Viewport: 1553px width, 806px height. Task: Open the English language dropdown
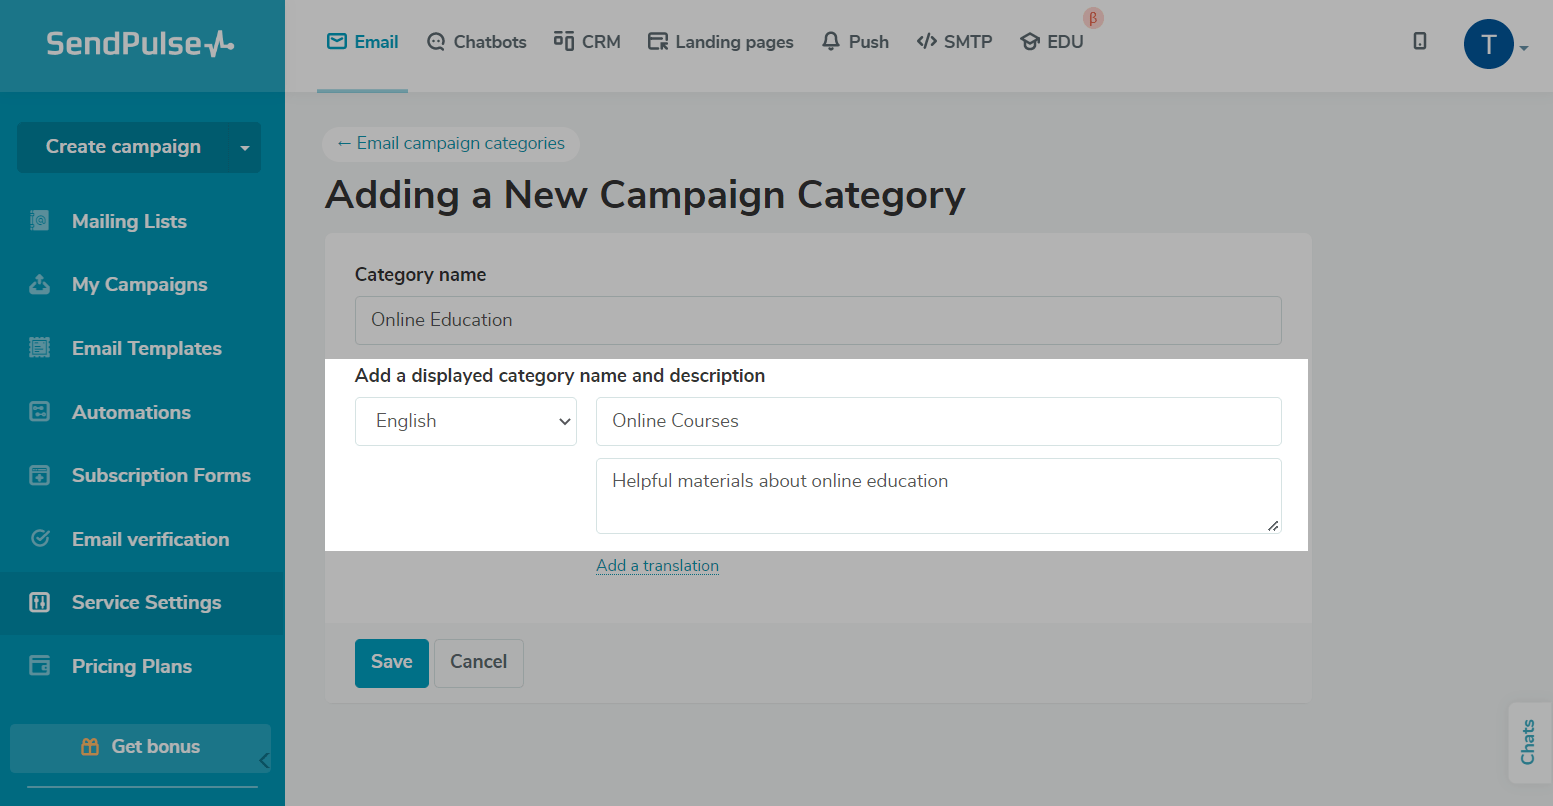(x=466, y=421)
